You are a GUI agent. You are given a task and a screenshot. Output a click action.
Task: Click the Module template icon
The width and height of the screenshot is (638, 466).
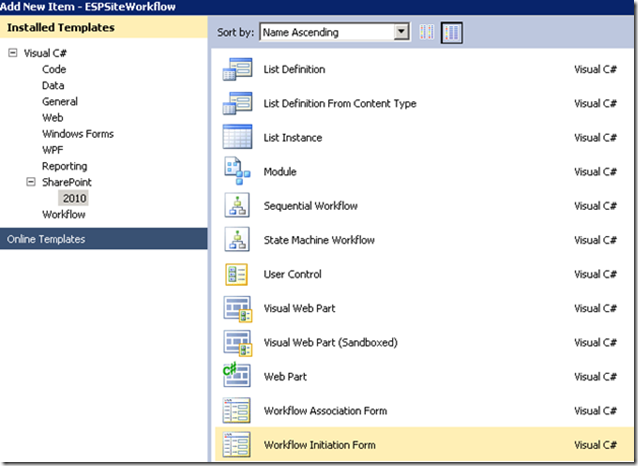point(237,171)
